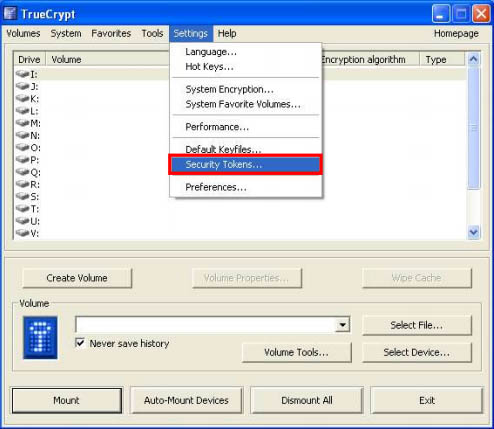The width and height of the screenshot is (494, 429).
Task: Click the Dismount All button
Action: tap(307, 400)
